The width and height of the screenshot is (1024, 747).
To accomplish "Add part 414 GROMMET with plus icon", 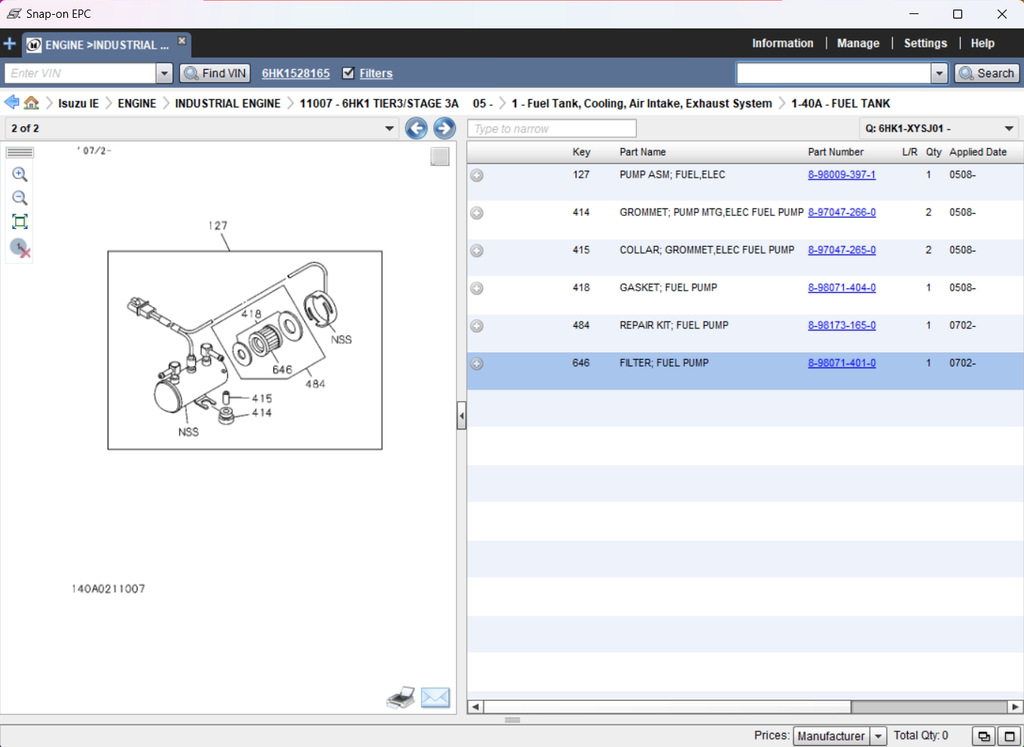I will [477, 213].
